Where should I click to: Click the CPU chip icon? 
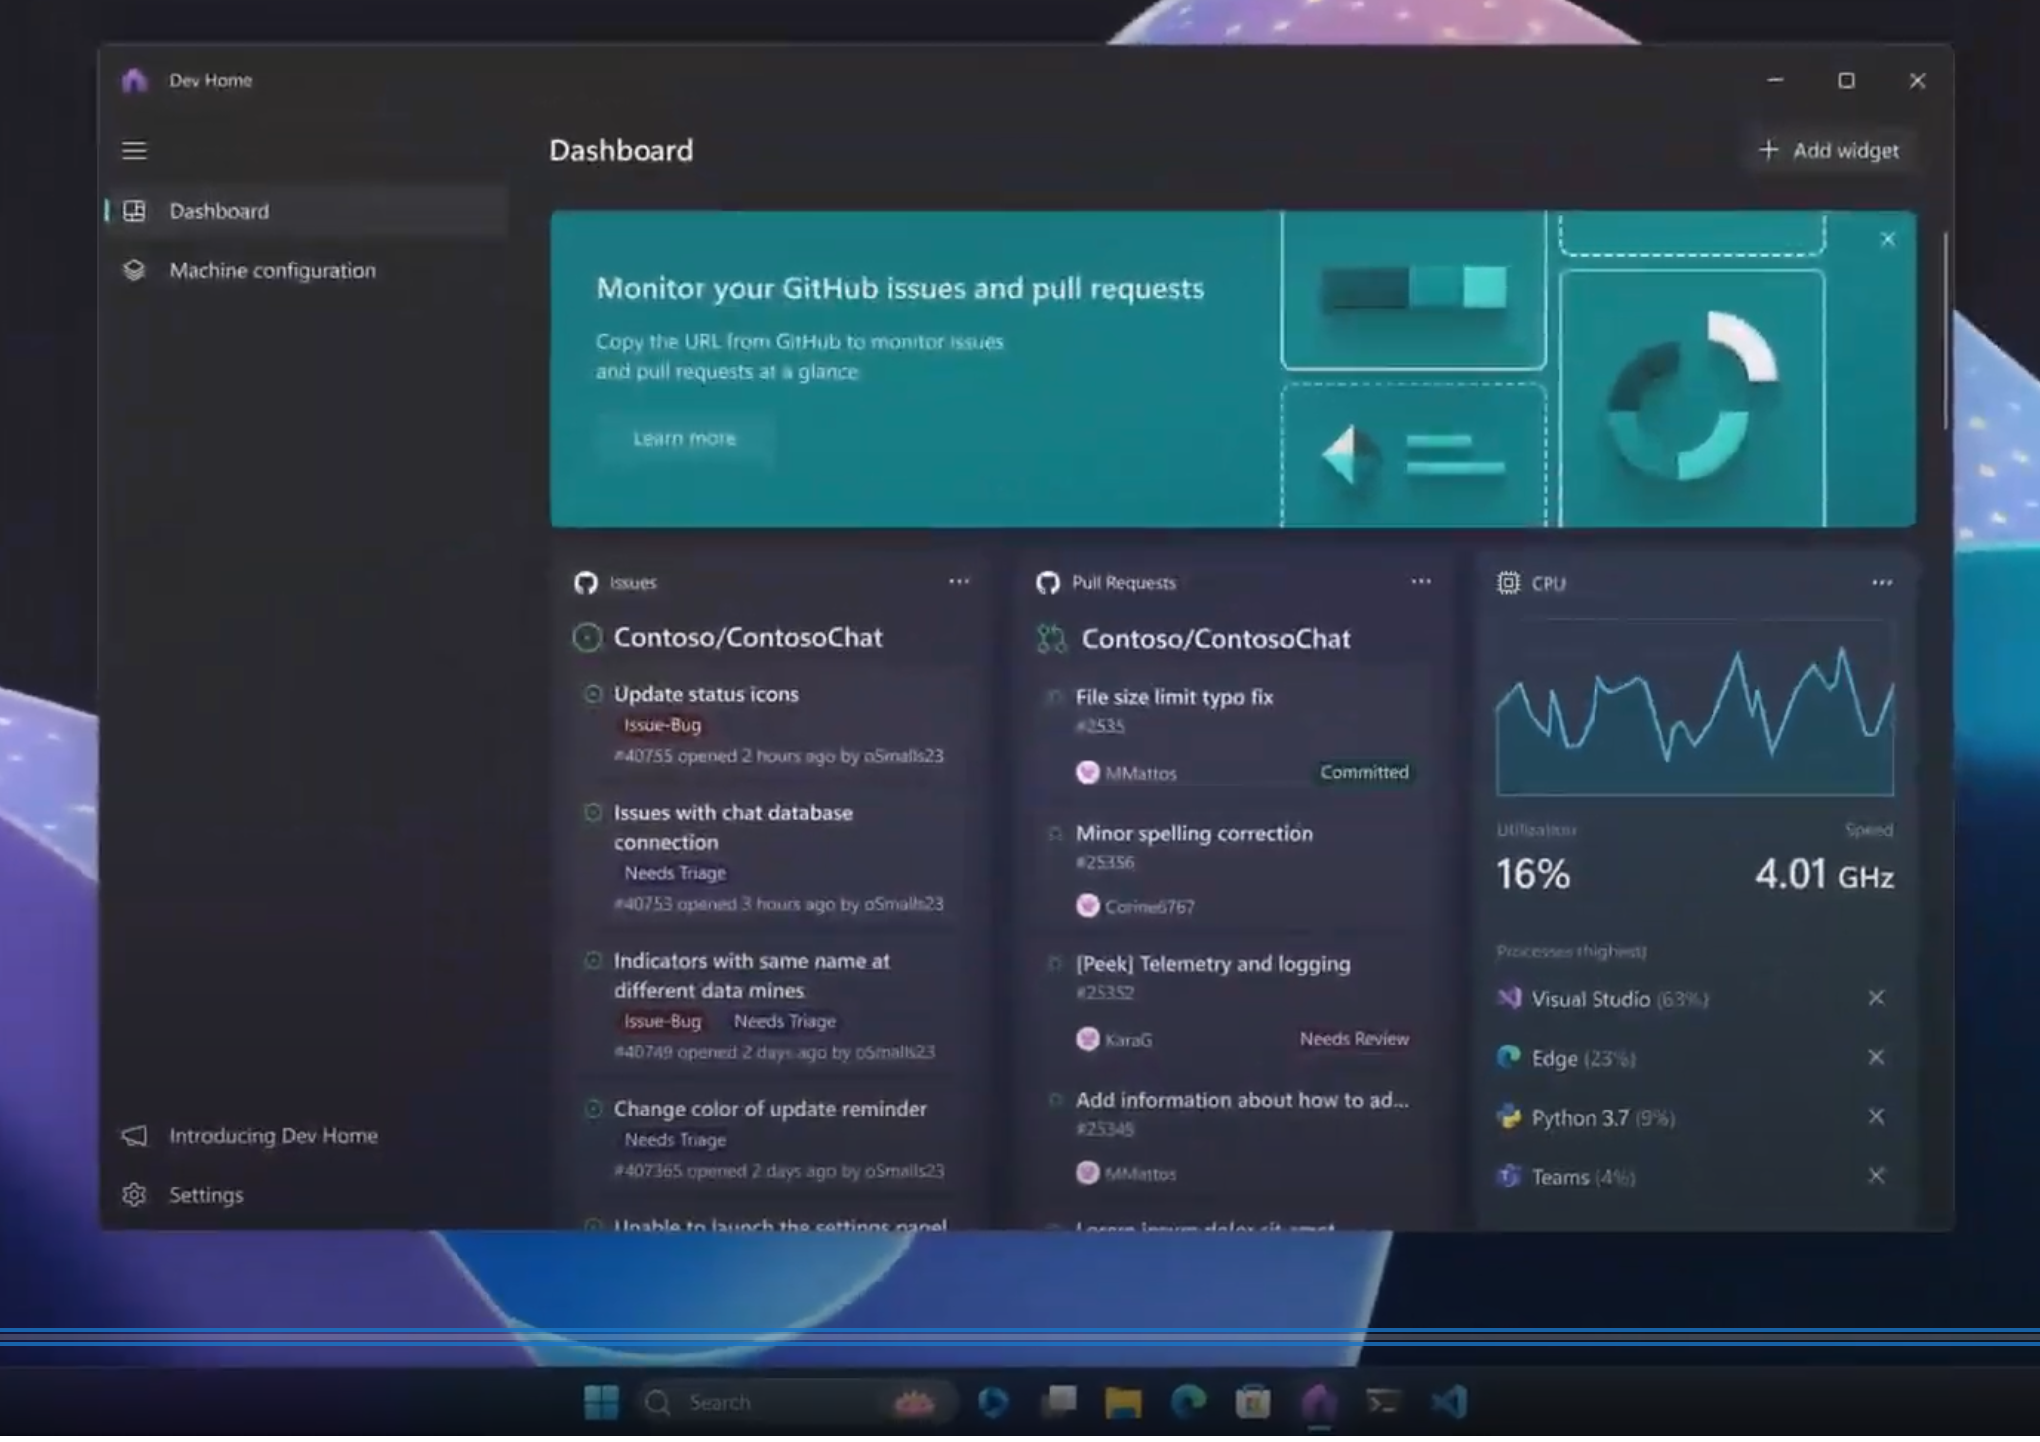(1508, 583)
